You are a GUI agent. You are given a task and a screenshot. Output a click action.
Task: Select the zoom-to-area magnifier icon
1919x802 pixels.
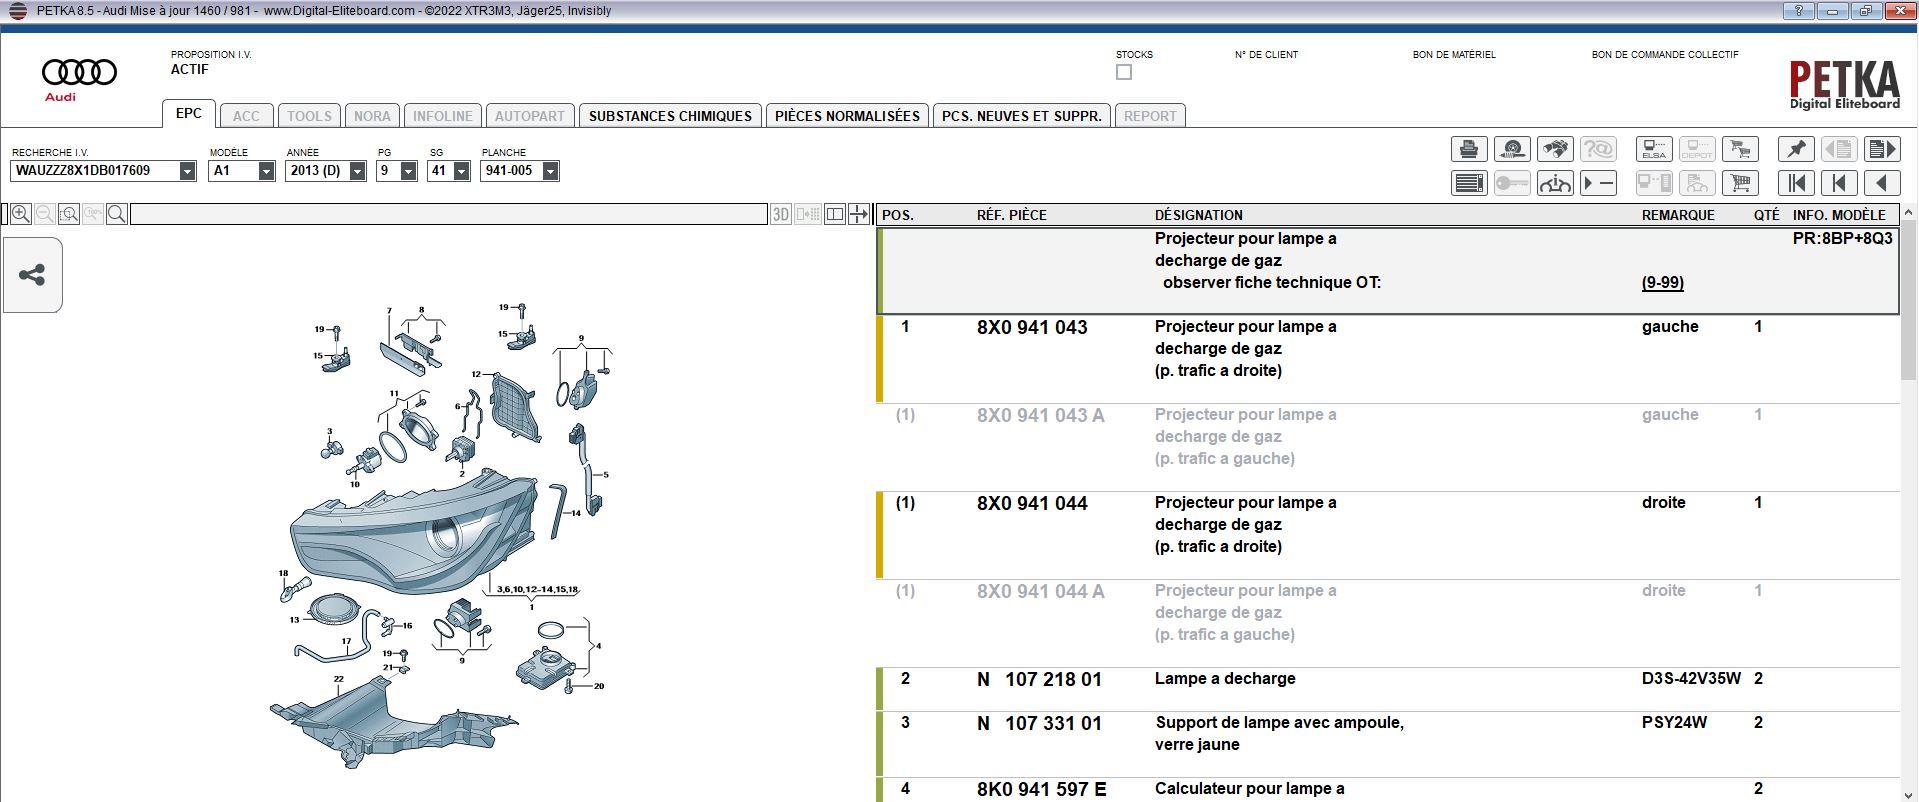click(x=69, y=214)
